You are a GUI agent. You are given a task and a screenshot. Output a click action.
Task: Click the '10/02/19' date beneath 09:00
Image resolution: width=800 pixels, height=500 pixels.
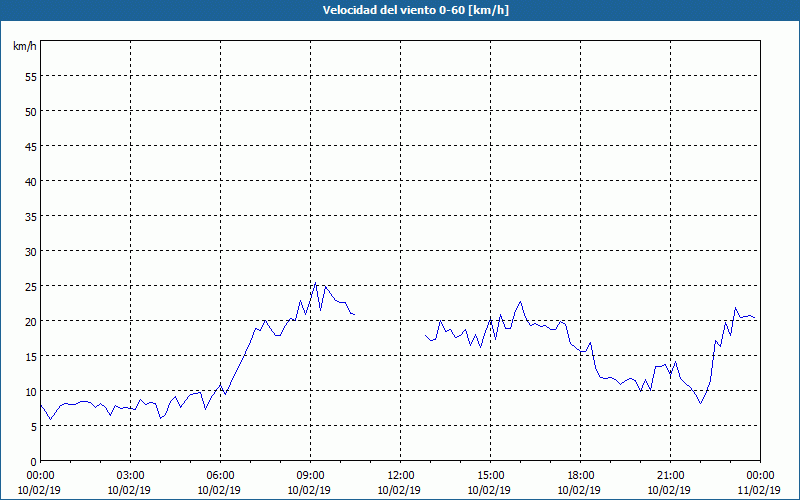pyautogui.click(x=309, y=490)
